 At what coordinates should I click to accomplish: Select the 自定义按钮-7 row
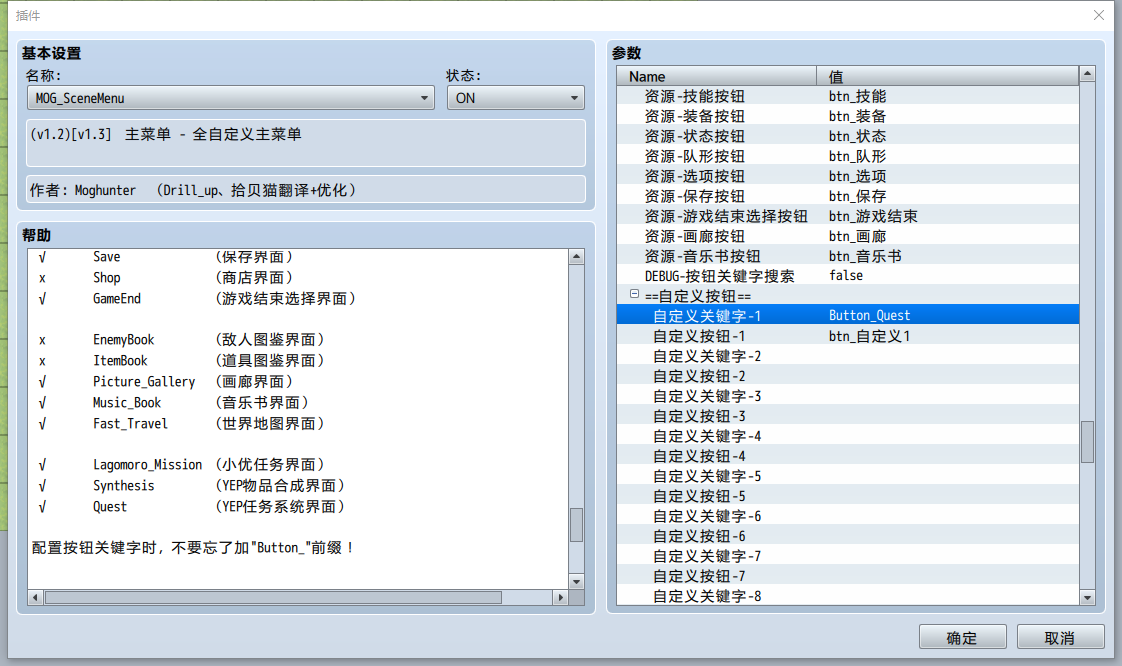848,576
